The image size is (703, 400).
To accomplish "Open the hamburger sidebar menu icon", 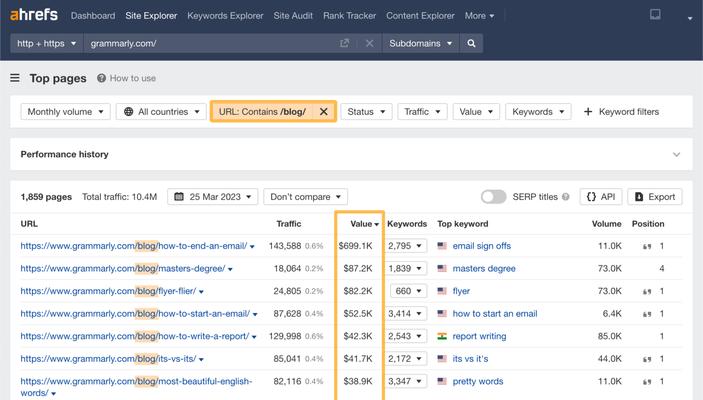I will coord(15,78).
